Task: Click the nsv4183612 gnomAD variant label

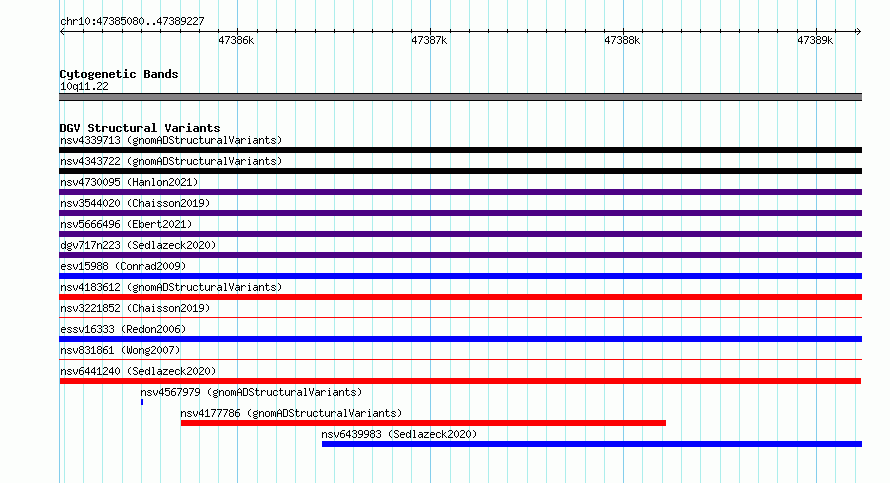Action: click(x=171, y=287)
